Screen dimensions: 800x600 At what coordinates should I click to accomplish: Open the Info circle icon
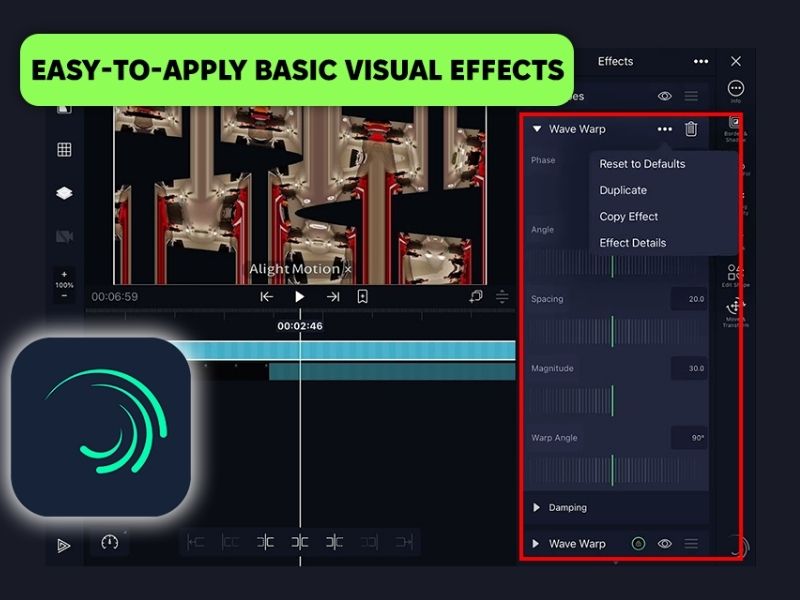click(x=736, y=88)
